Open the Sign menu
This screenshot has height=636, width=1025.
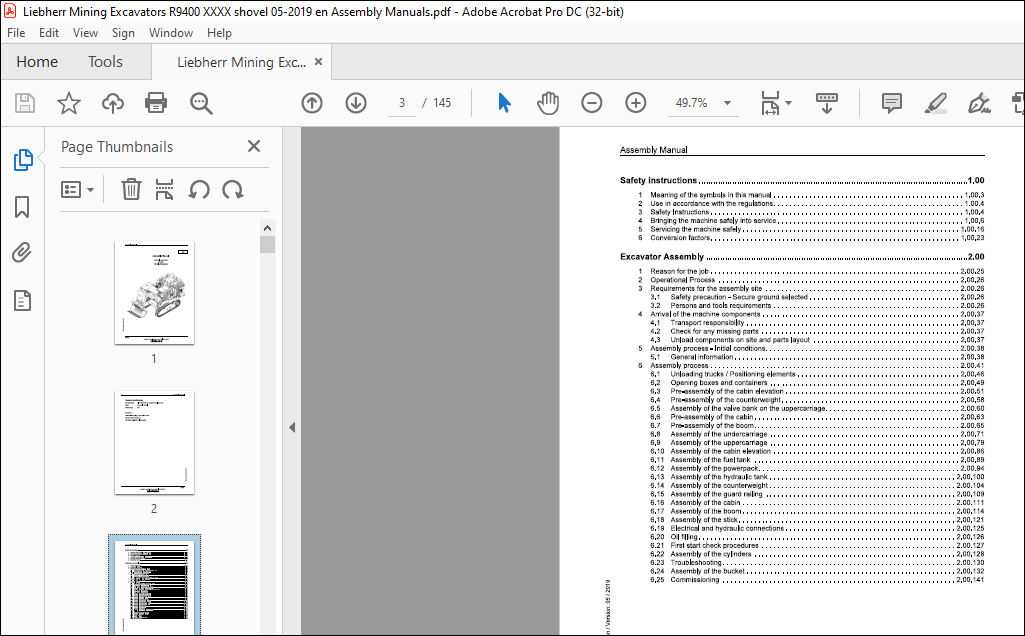(123, 33)
